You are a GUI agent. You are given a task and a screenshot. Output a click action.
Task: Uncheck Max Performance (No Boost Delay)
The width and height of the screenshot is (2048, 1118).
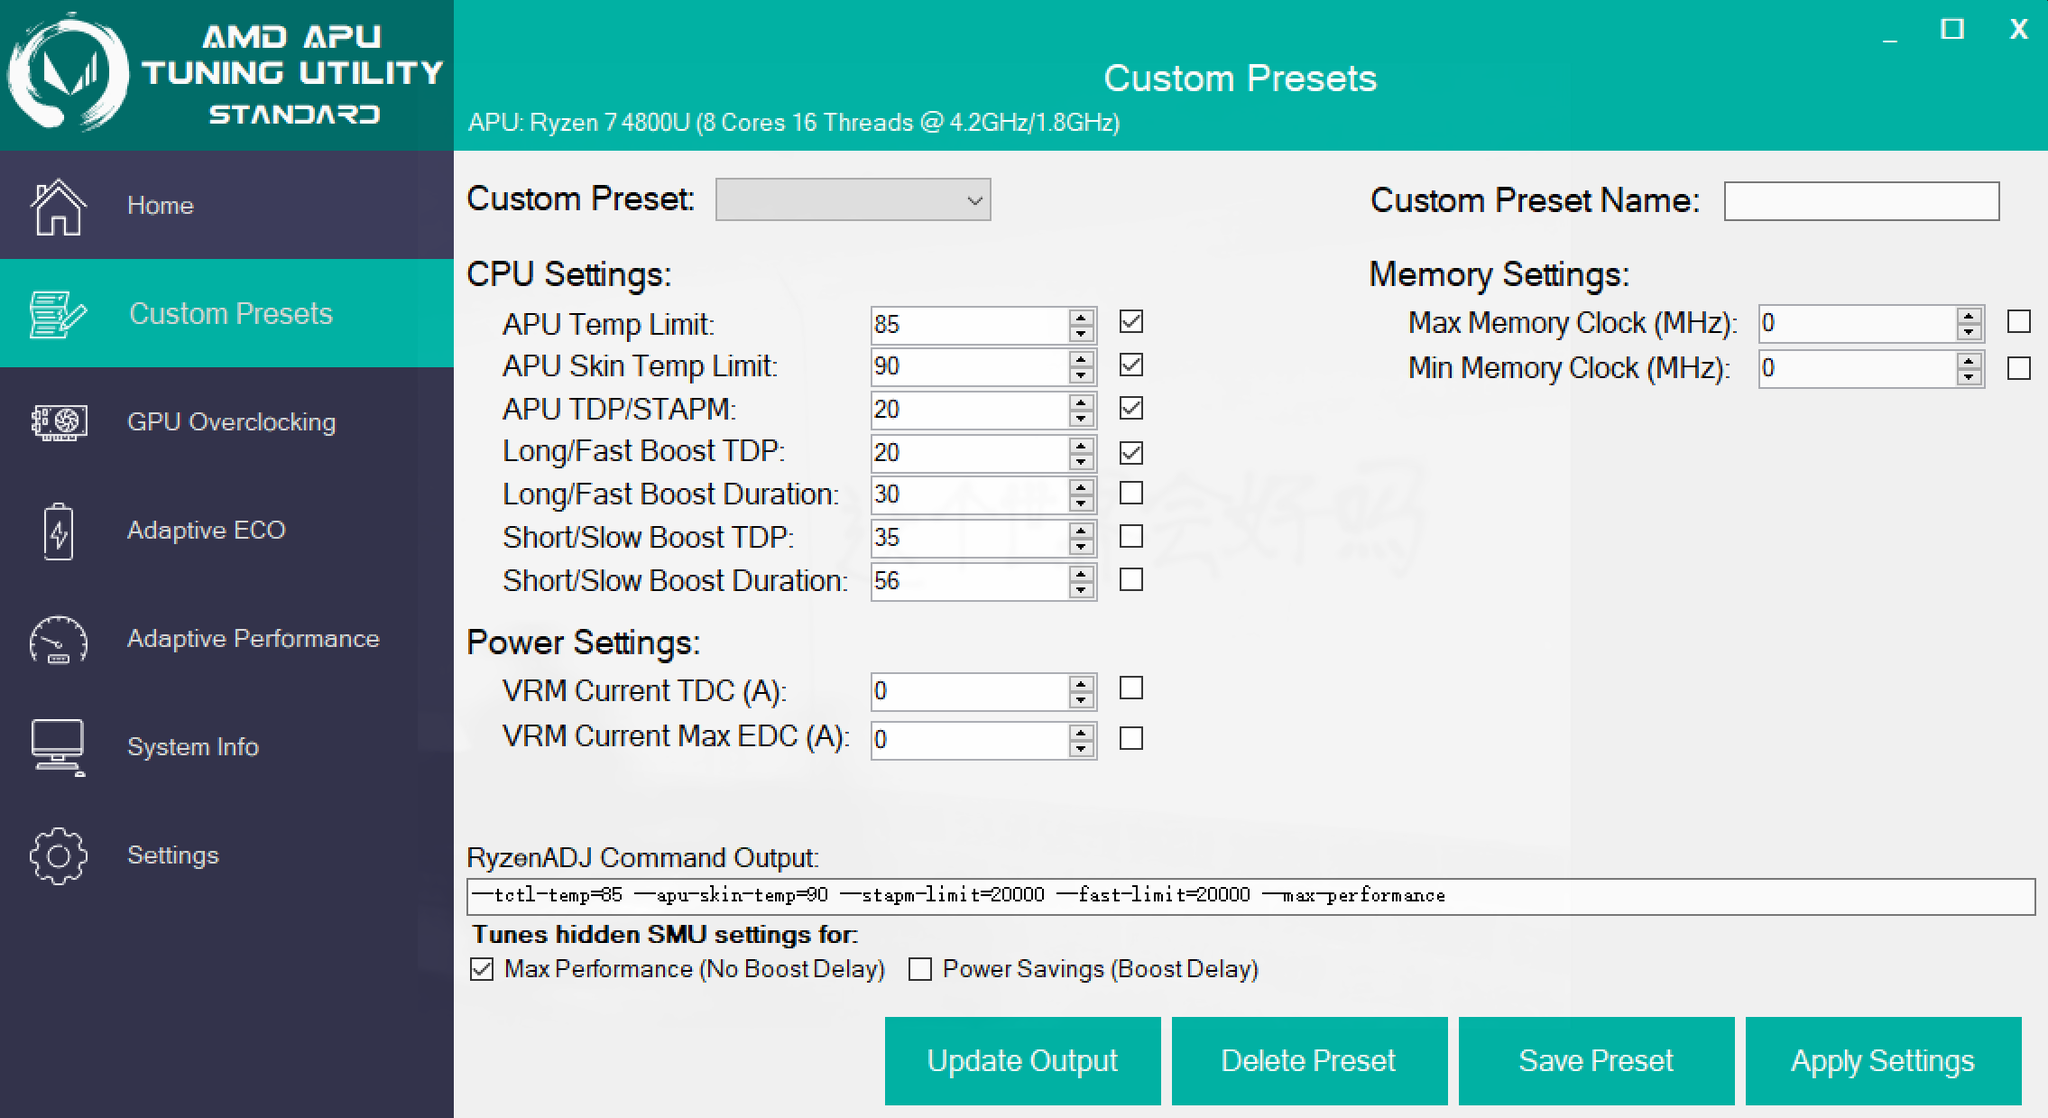pos(482,969)
